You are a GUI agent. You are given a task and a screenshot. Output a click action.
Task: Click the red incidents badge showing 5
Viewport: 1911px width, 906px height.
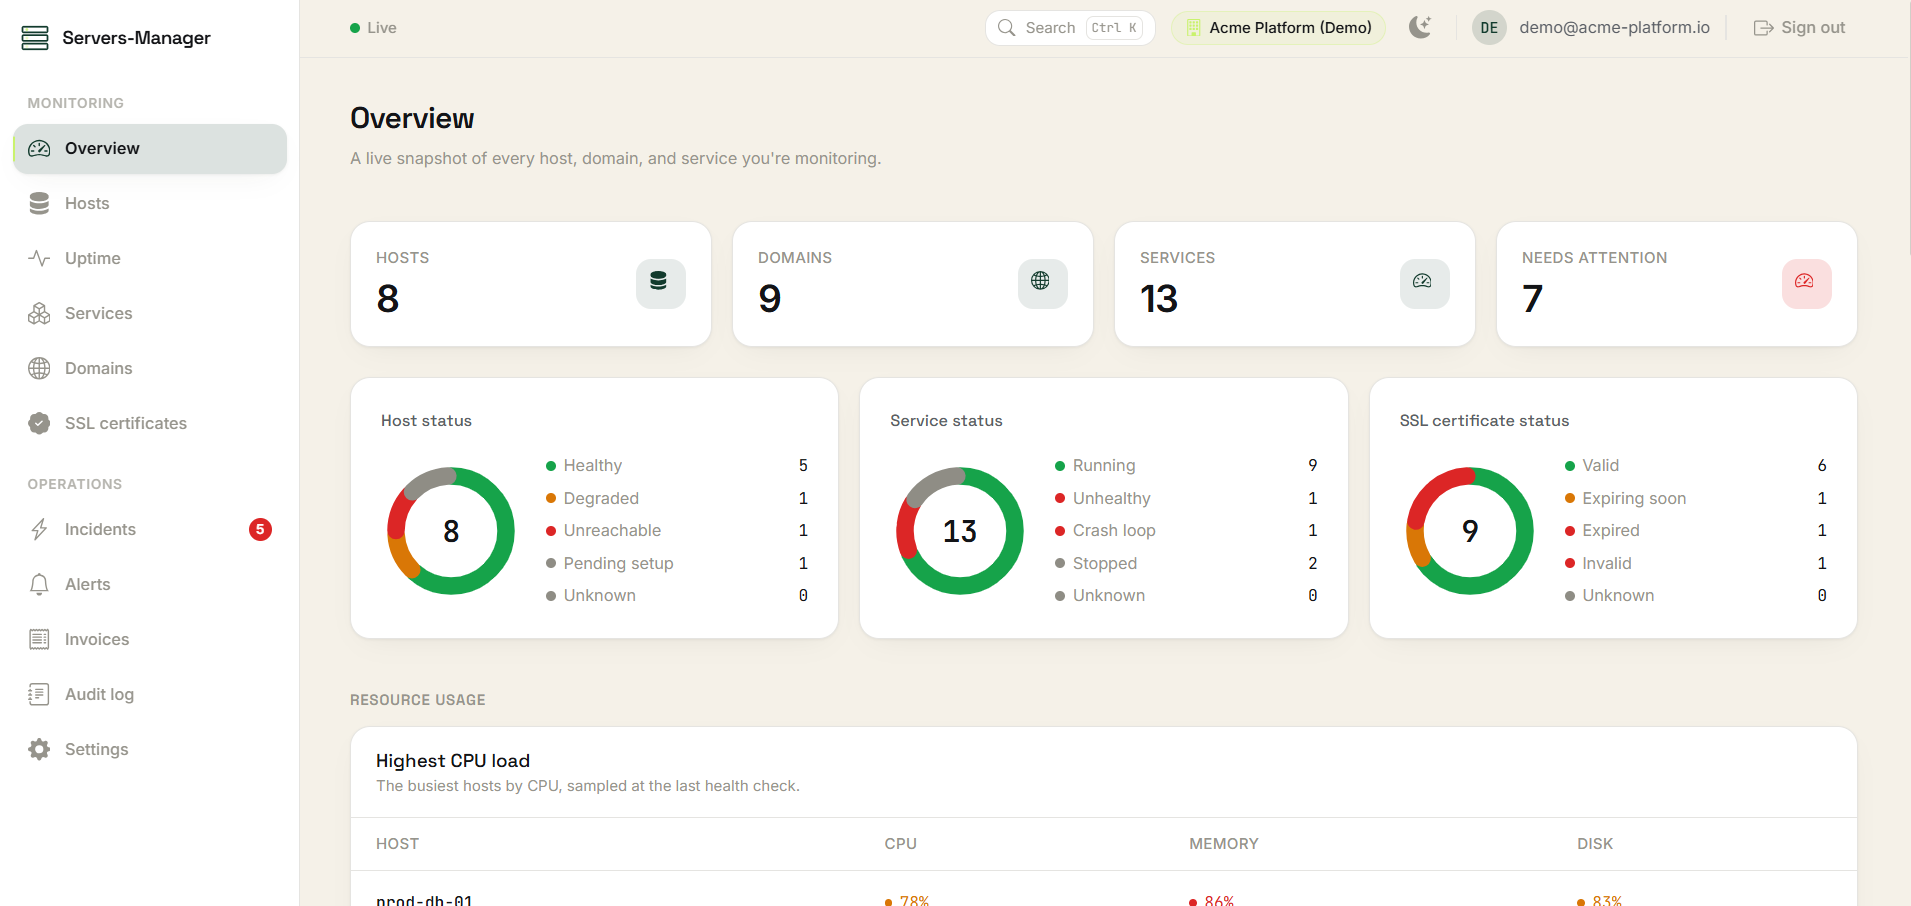click(x=260, y=530)
